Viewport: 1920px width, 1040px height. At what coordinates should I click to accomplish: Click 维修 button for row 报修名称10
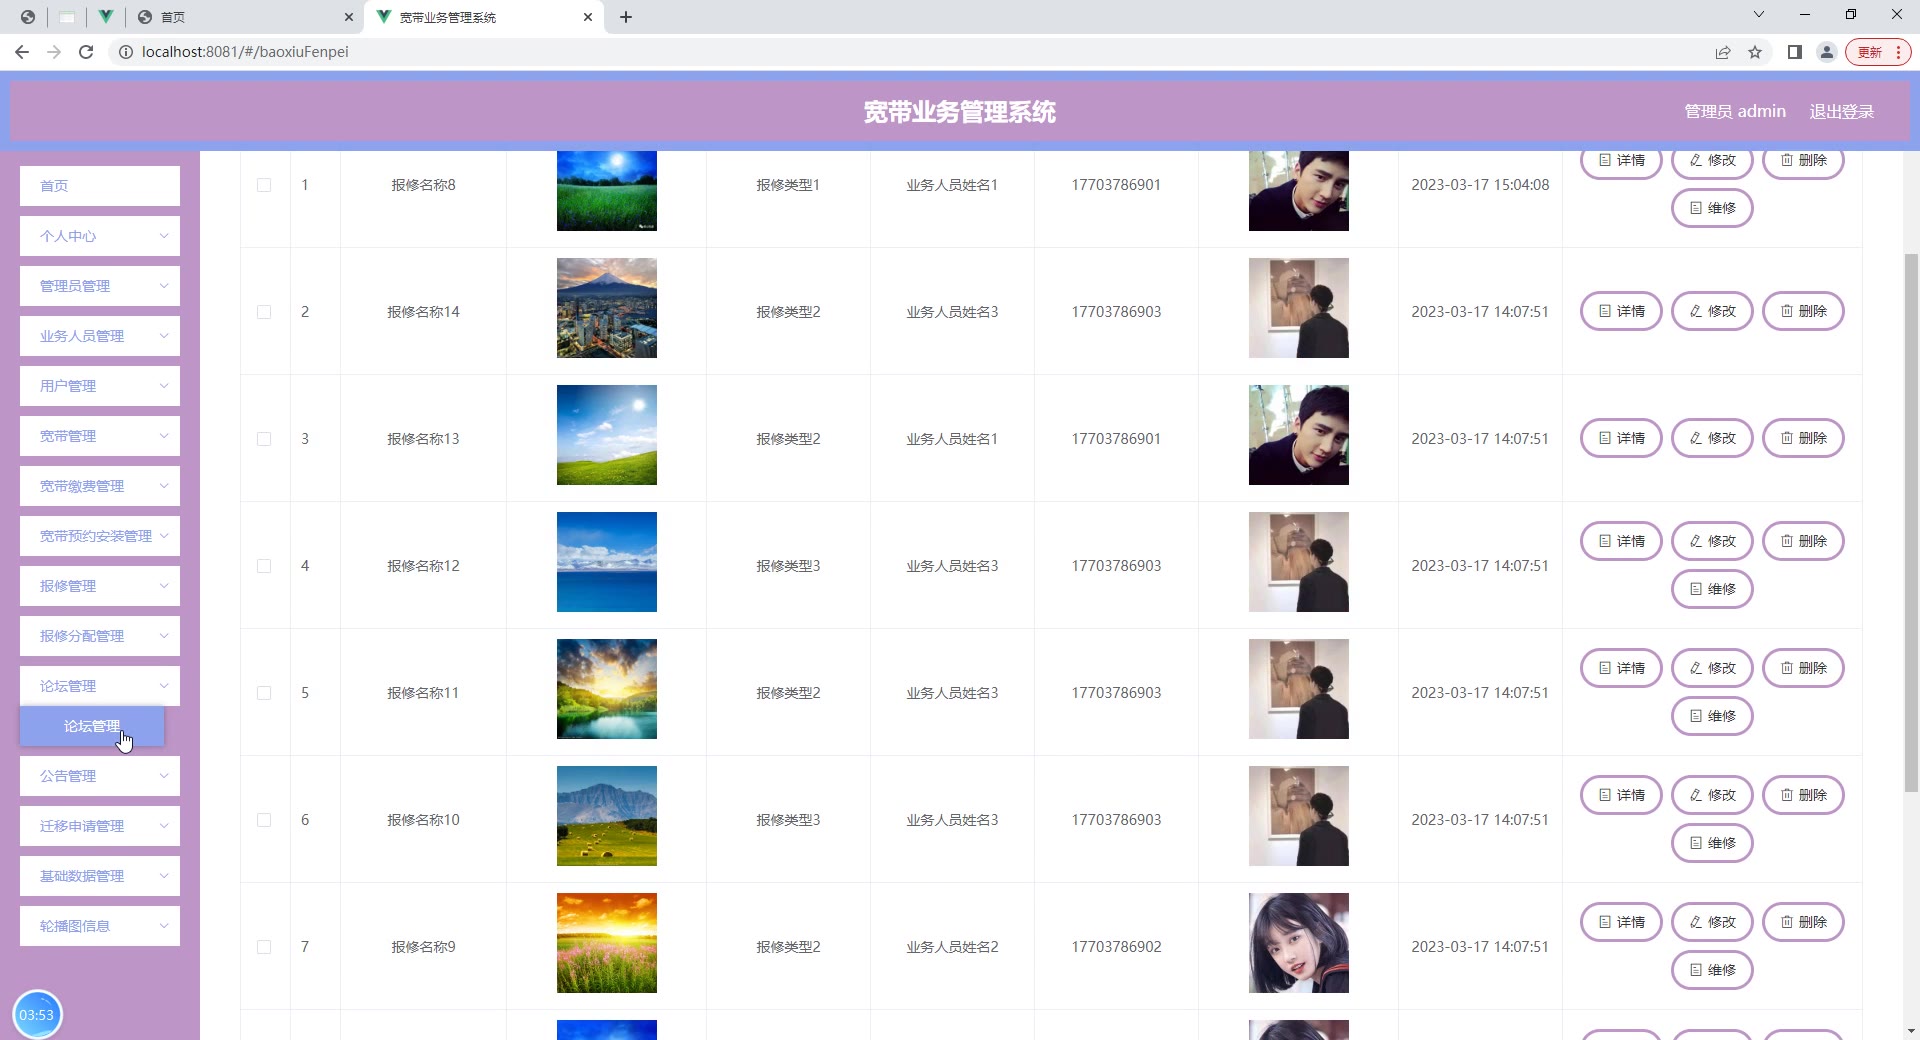pyautogui.click(x=1712, y=843)
